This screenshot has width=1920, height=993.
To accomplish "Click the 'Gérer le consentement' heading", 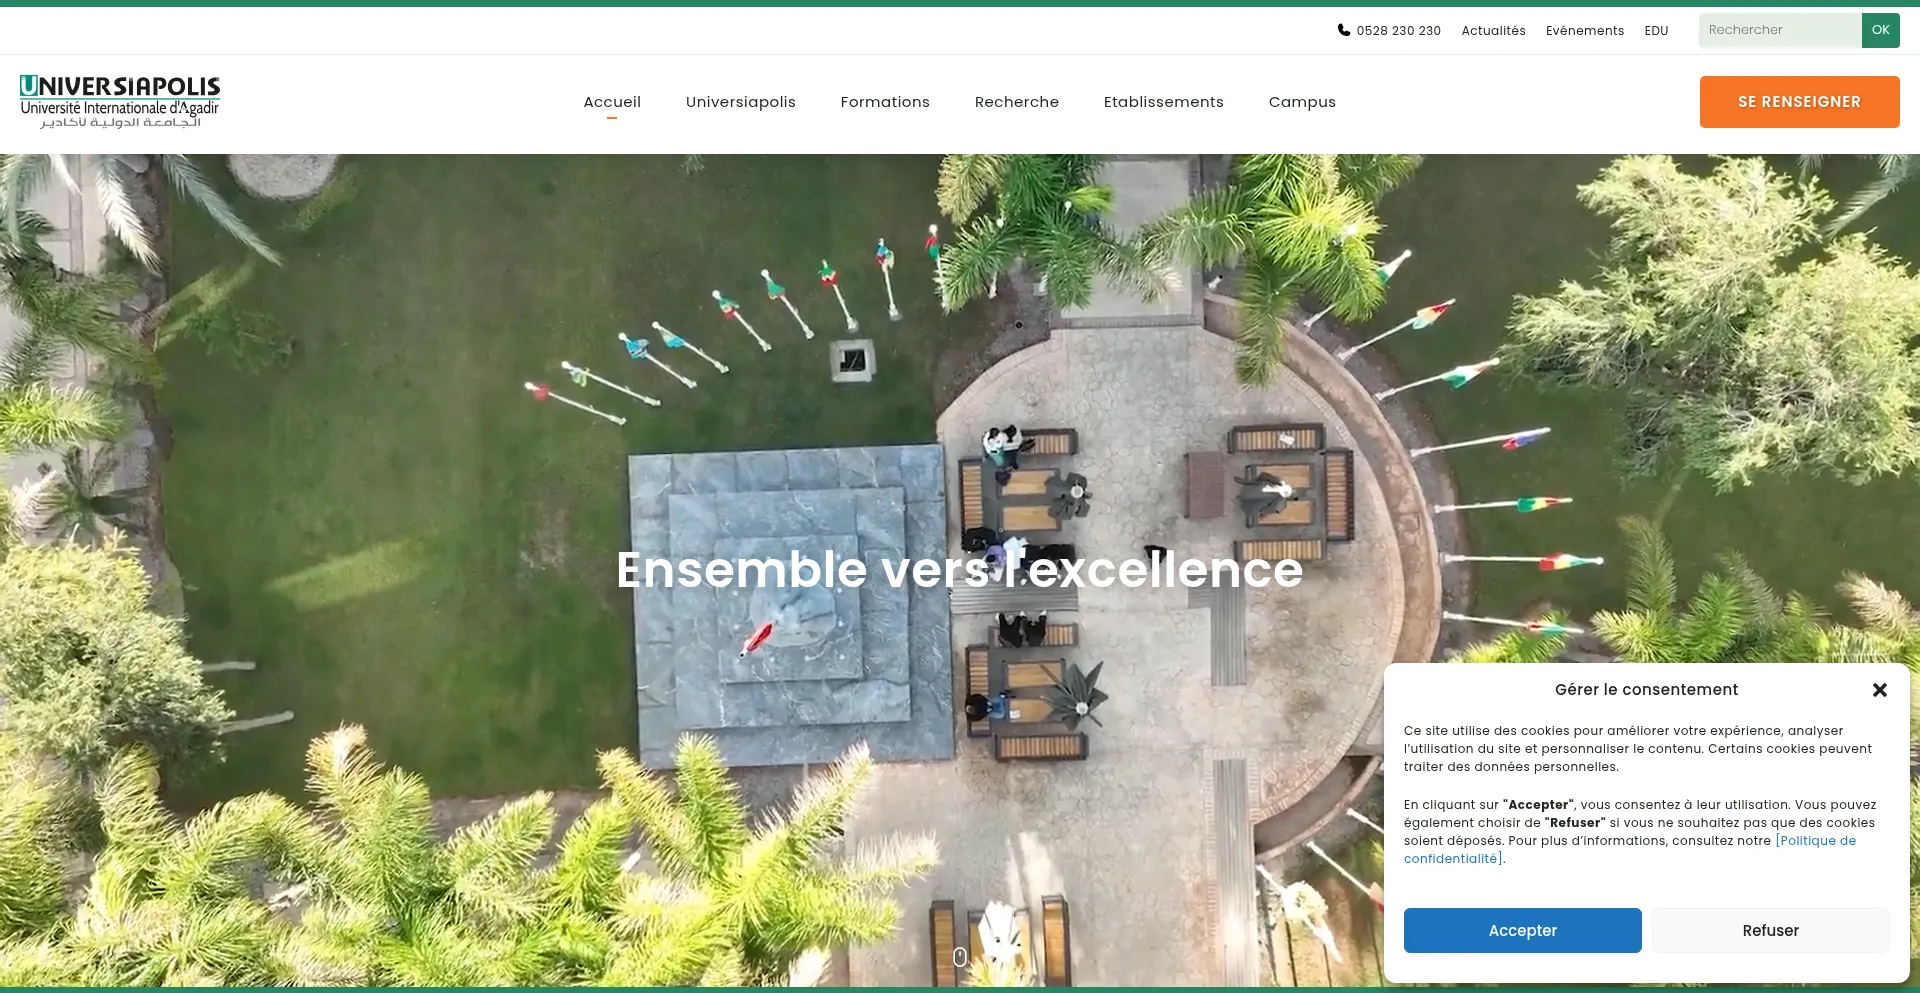I will pos(1646,690).
